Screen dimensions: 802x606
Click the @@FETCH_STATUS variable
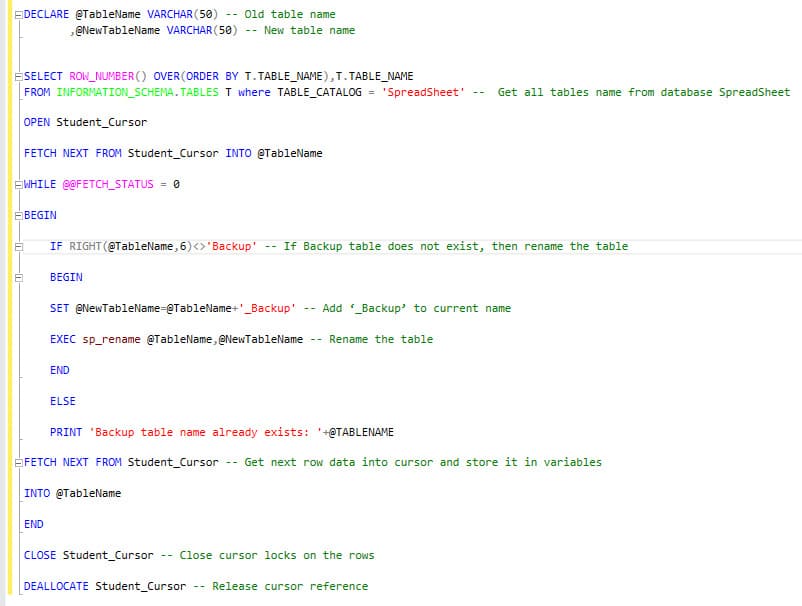pos(108,184)
